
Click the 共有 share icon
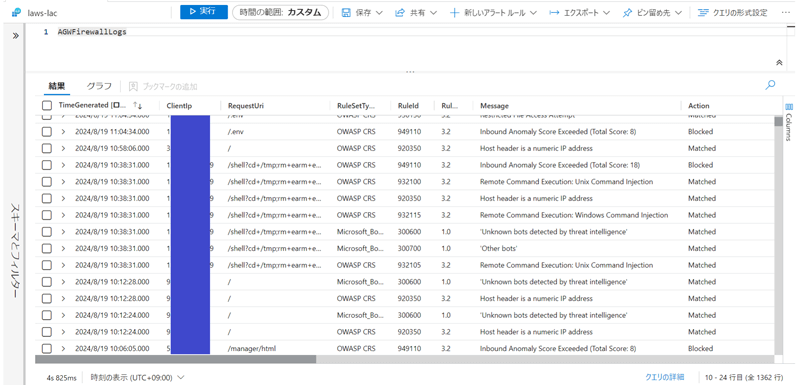pos(400,12)
